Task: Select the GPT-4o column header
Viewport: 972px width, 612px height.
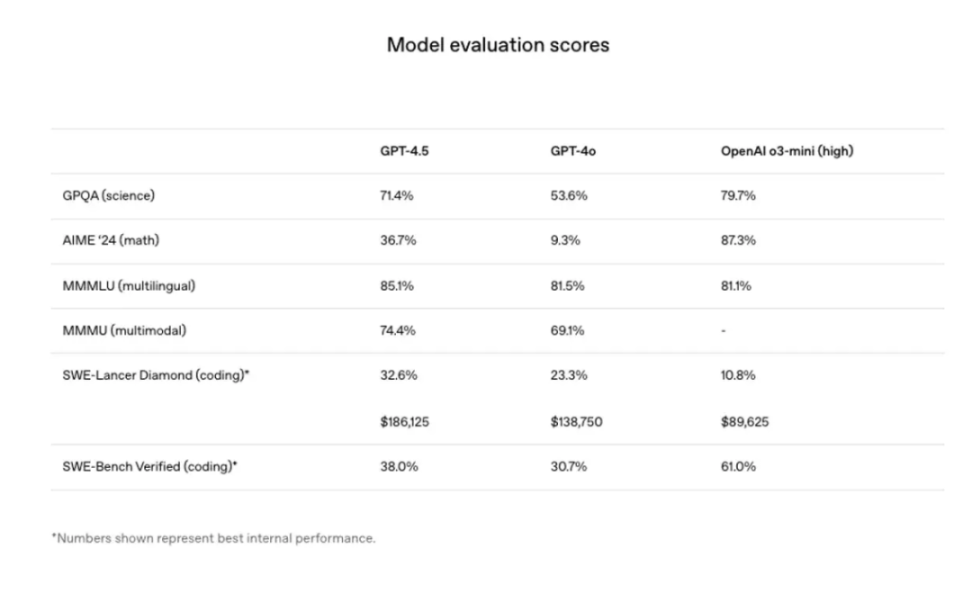Action: tap(568, 151)
